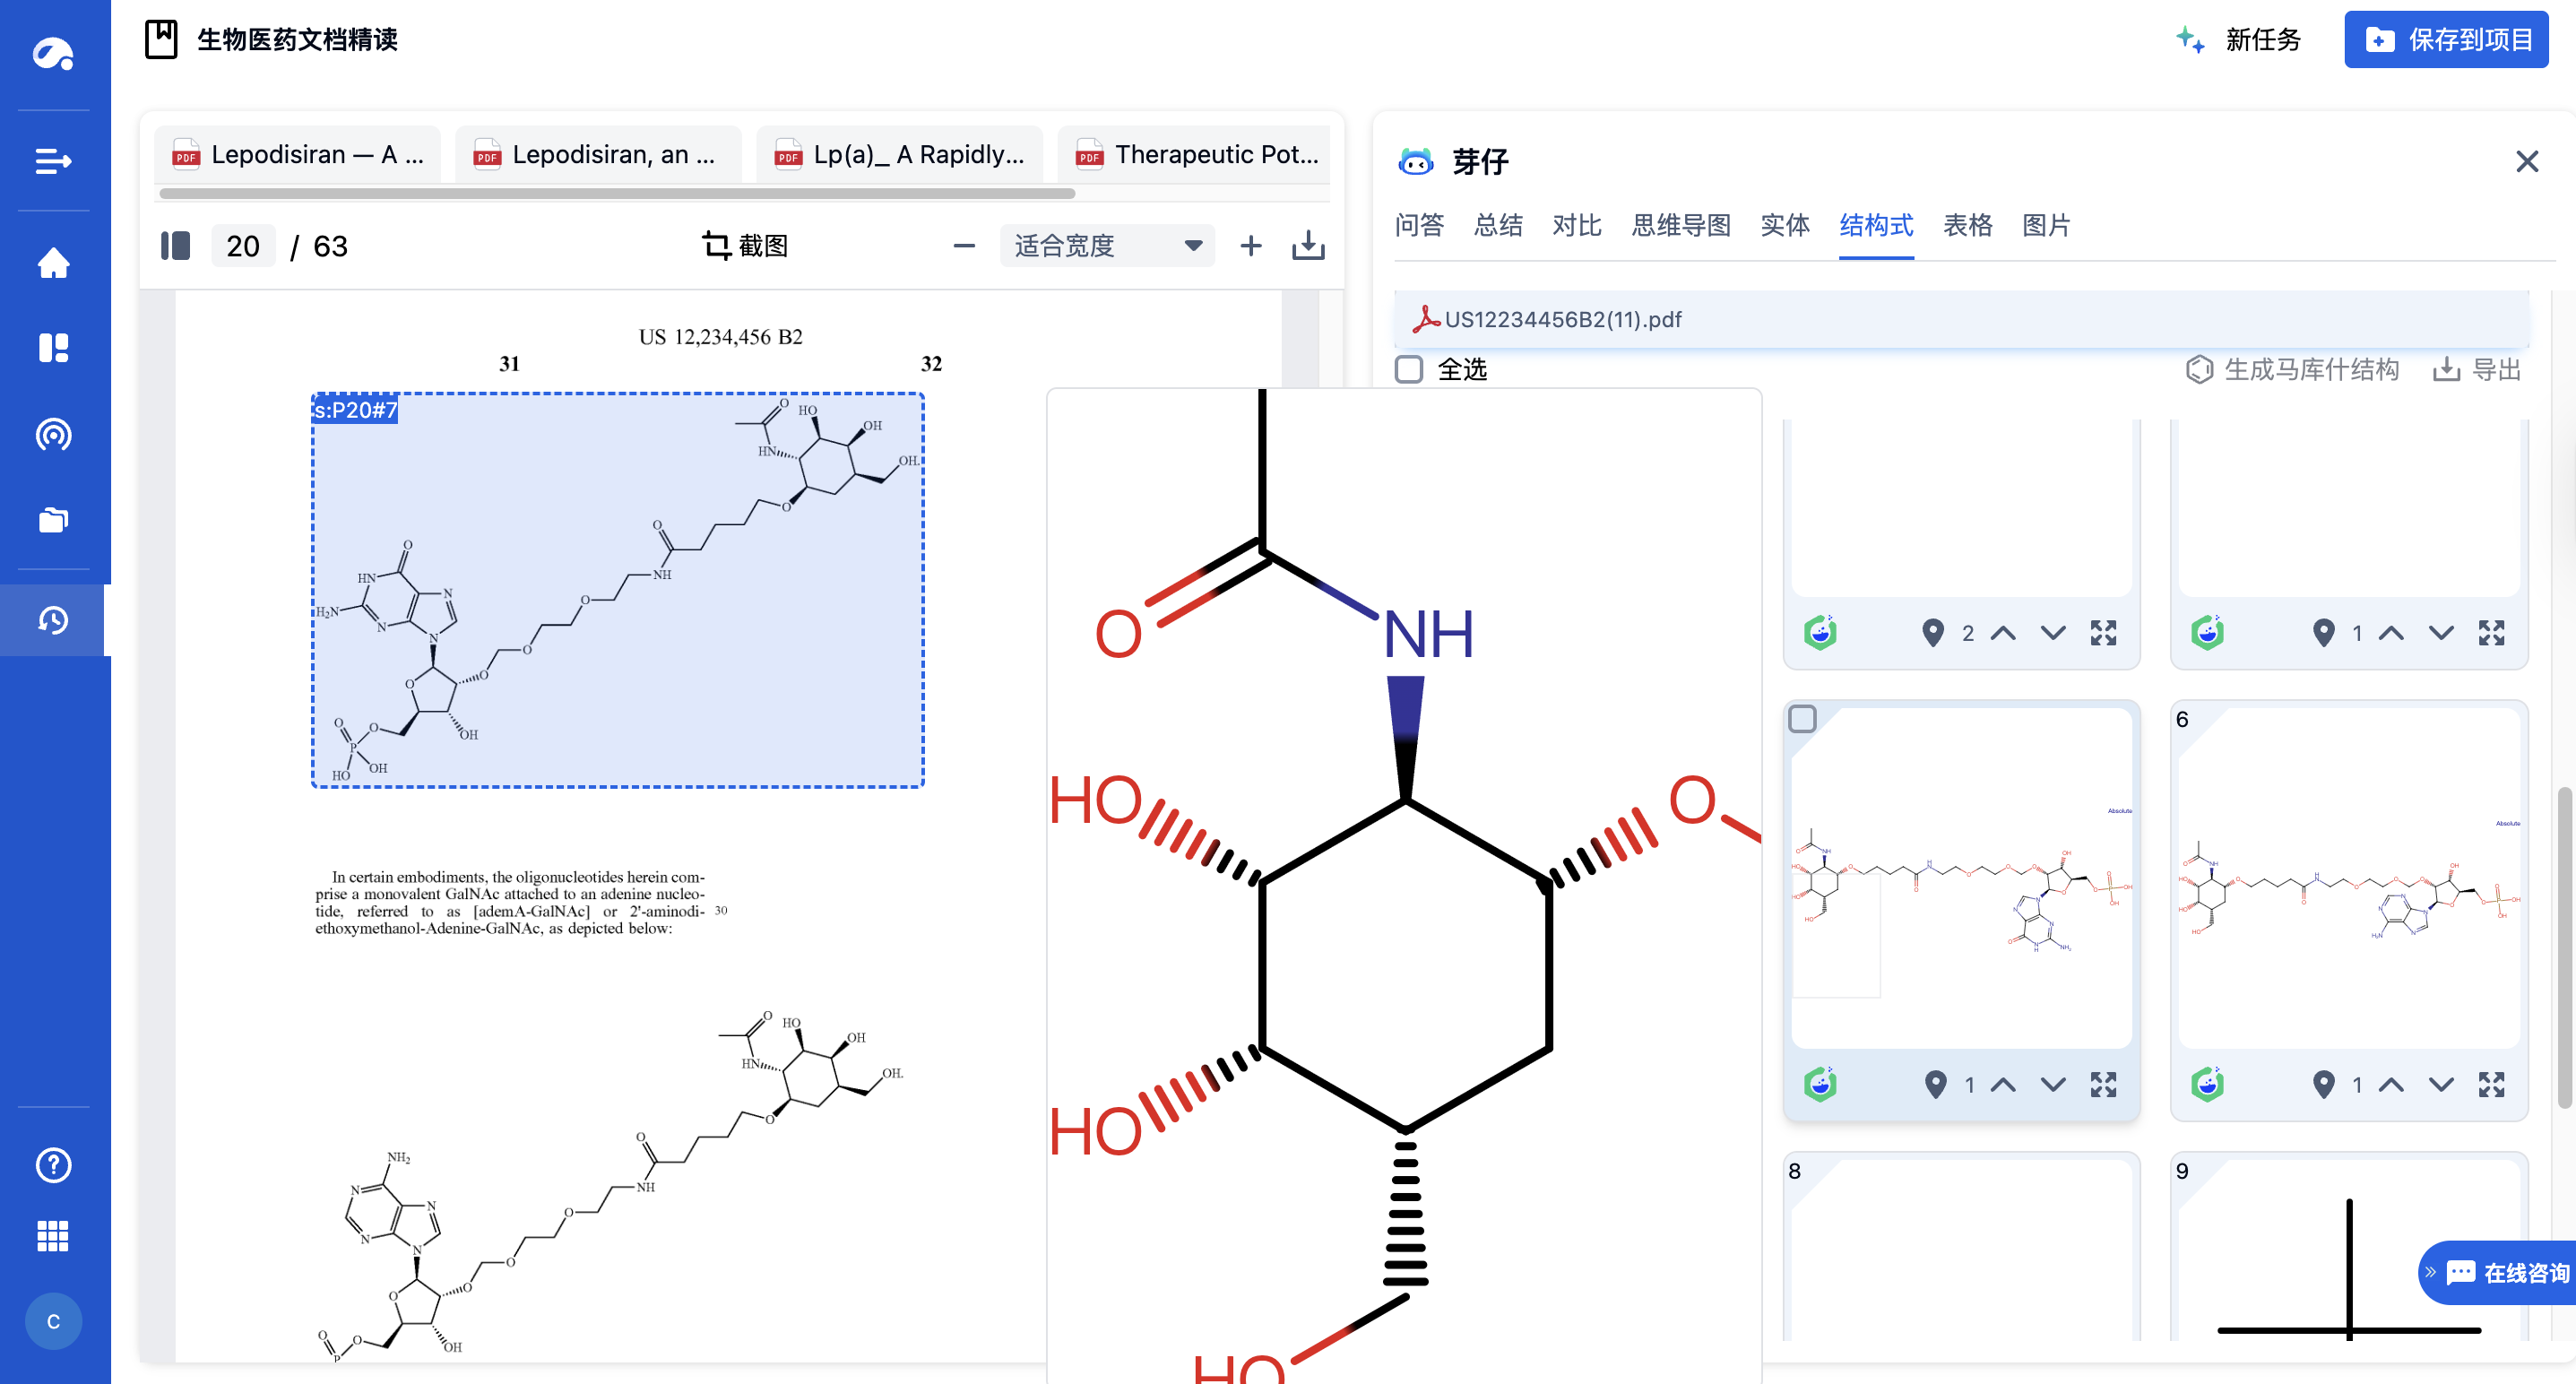Screen dimensions: 2576x1384
Task: Click the down chevron on the first structure card
Action: pyautogui.click(x=2054, y=632)
